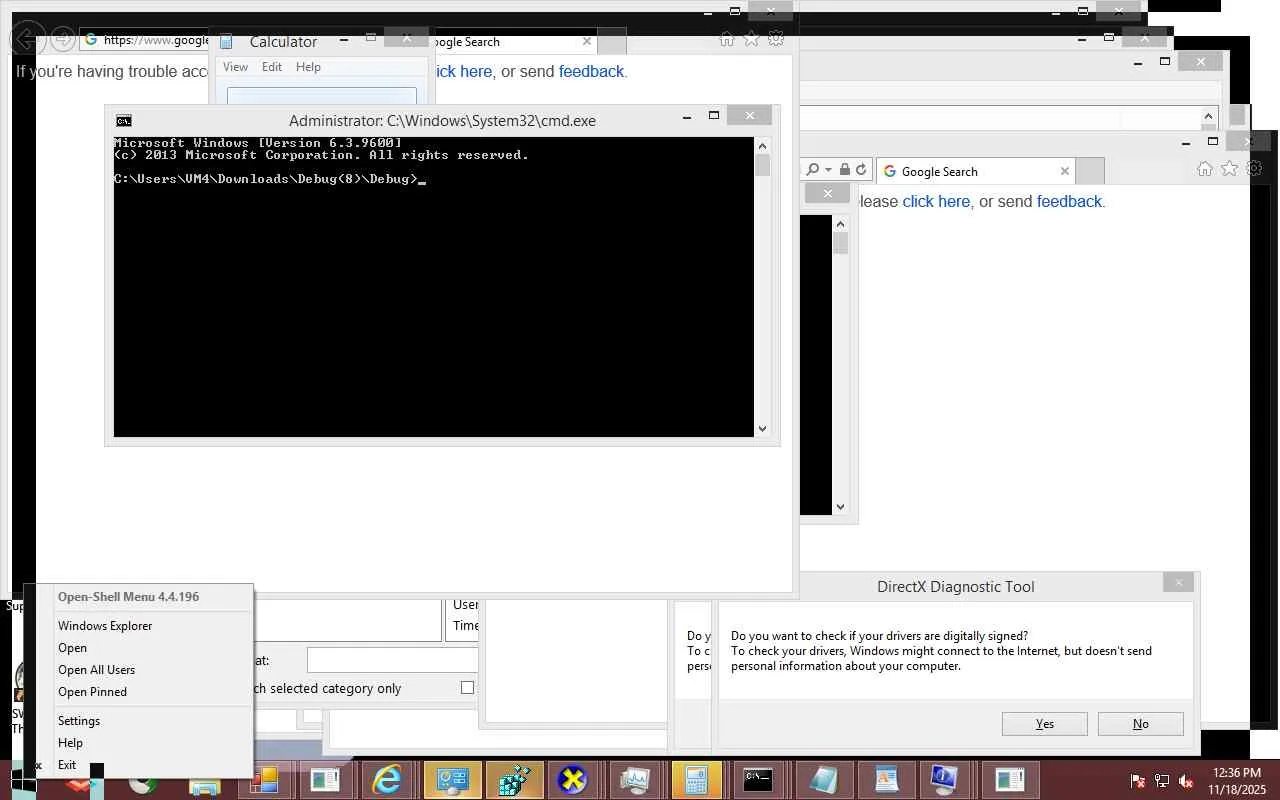Open a new tab in the left browser window
Viewport: 1280px width, 800px height.
tap(612, 41)
